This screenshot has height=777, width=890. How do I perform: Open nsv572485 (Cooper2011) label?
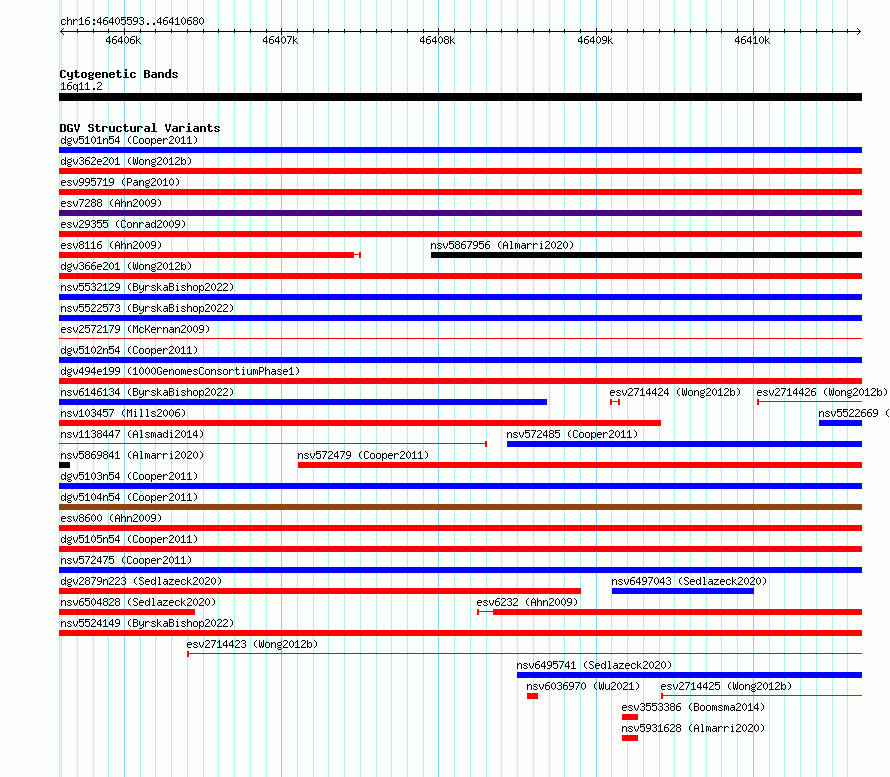point(572,434)
